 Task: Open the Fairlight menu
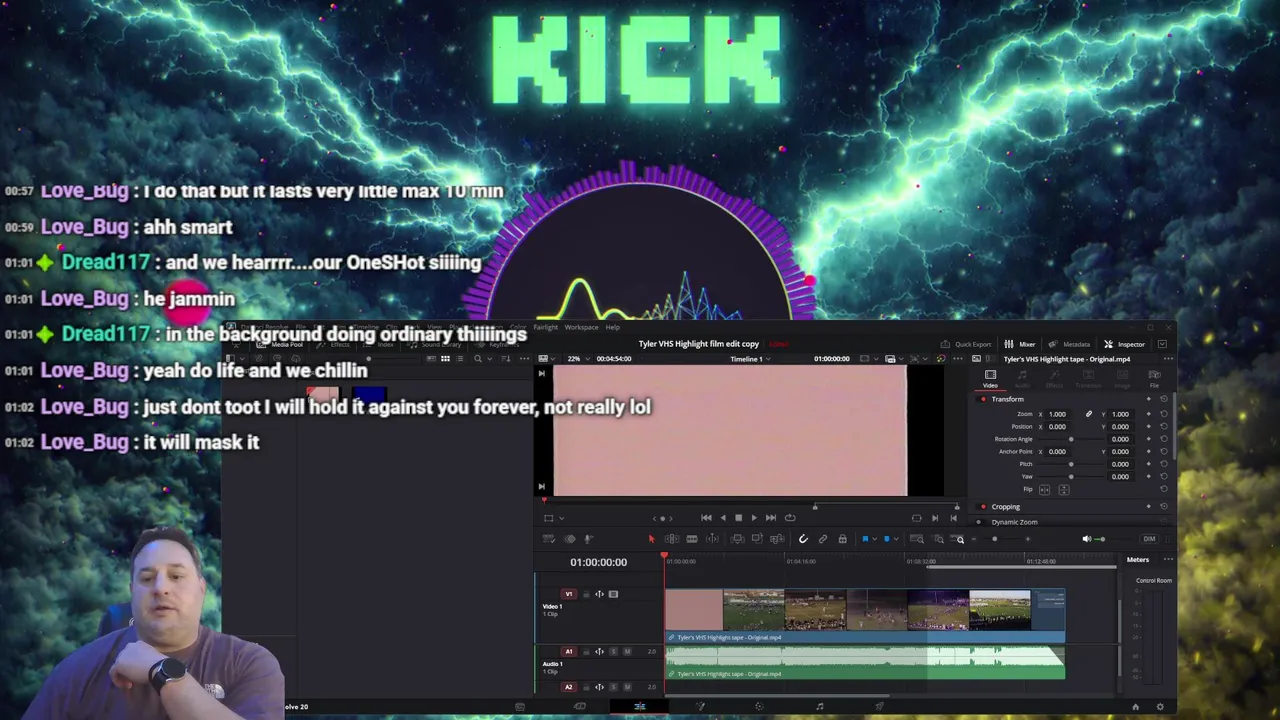click(x=545, y=327)
